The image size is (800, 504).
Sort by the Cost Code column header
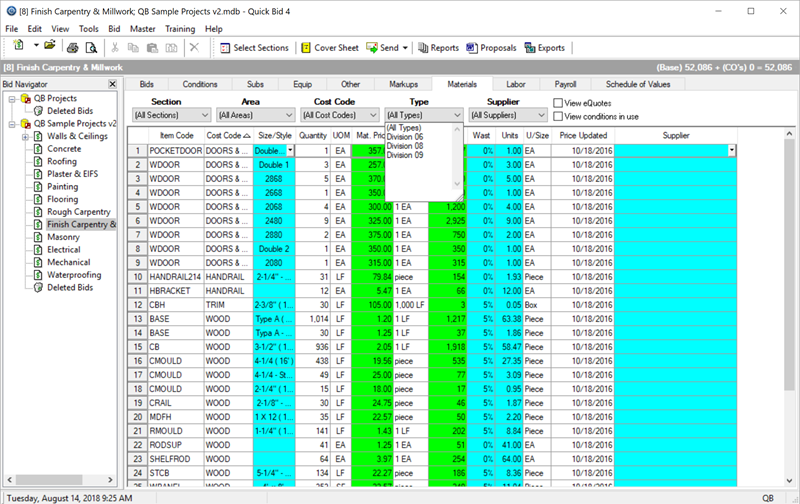[x=229, y=136]
